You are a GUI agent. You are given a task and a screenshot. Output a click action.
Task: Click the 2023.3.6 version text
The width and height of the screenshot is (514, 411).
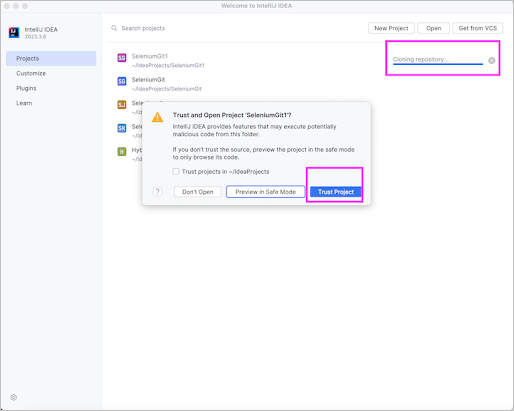click(35, 37)
